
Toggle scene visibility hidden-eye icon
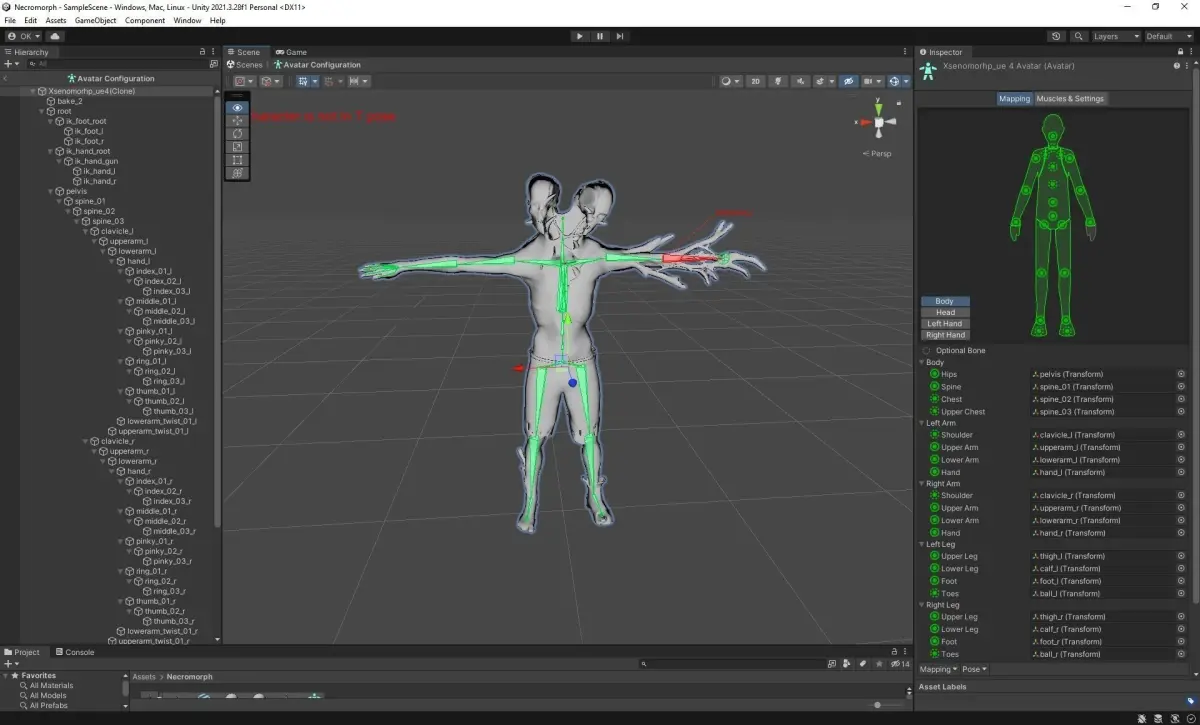click(848, 81)
